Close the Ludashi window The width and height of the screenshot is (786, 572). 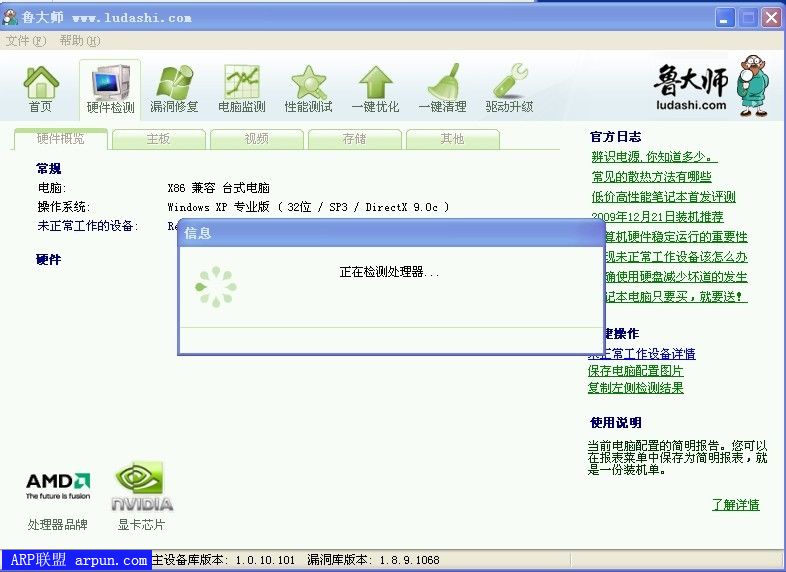pos(771,18)
